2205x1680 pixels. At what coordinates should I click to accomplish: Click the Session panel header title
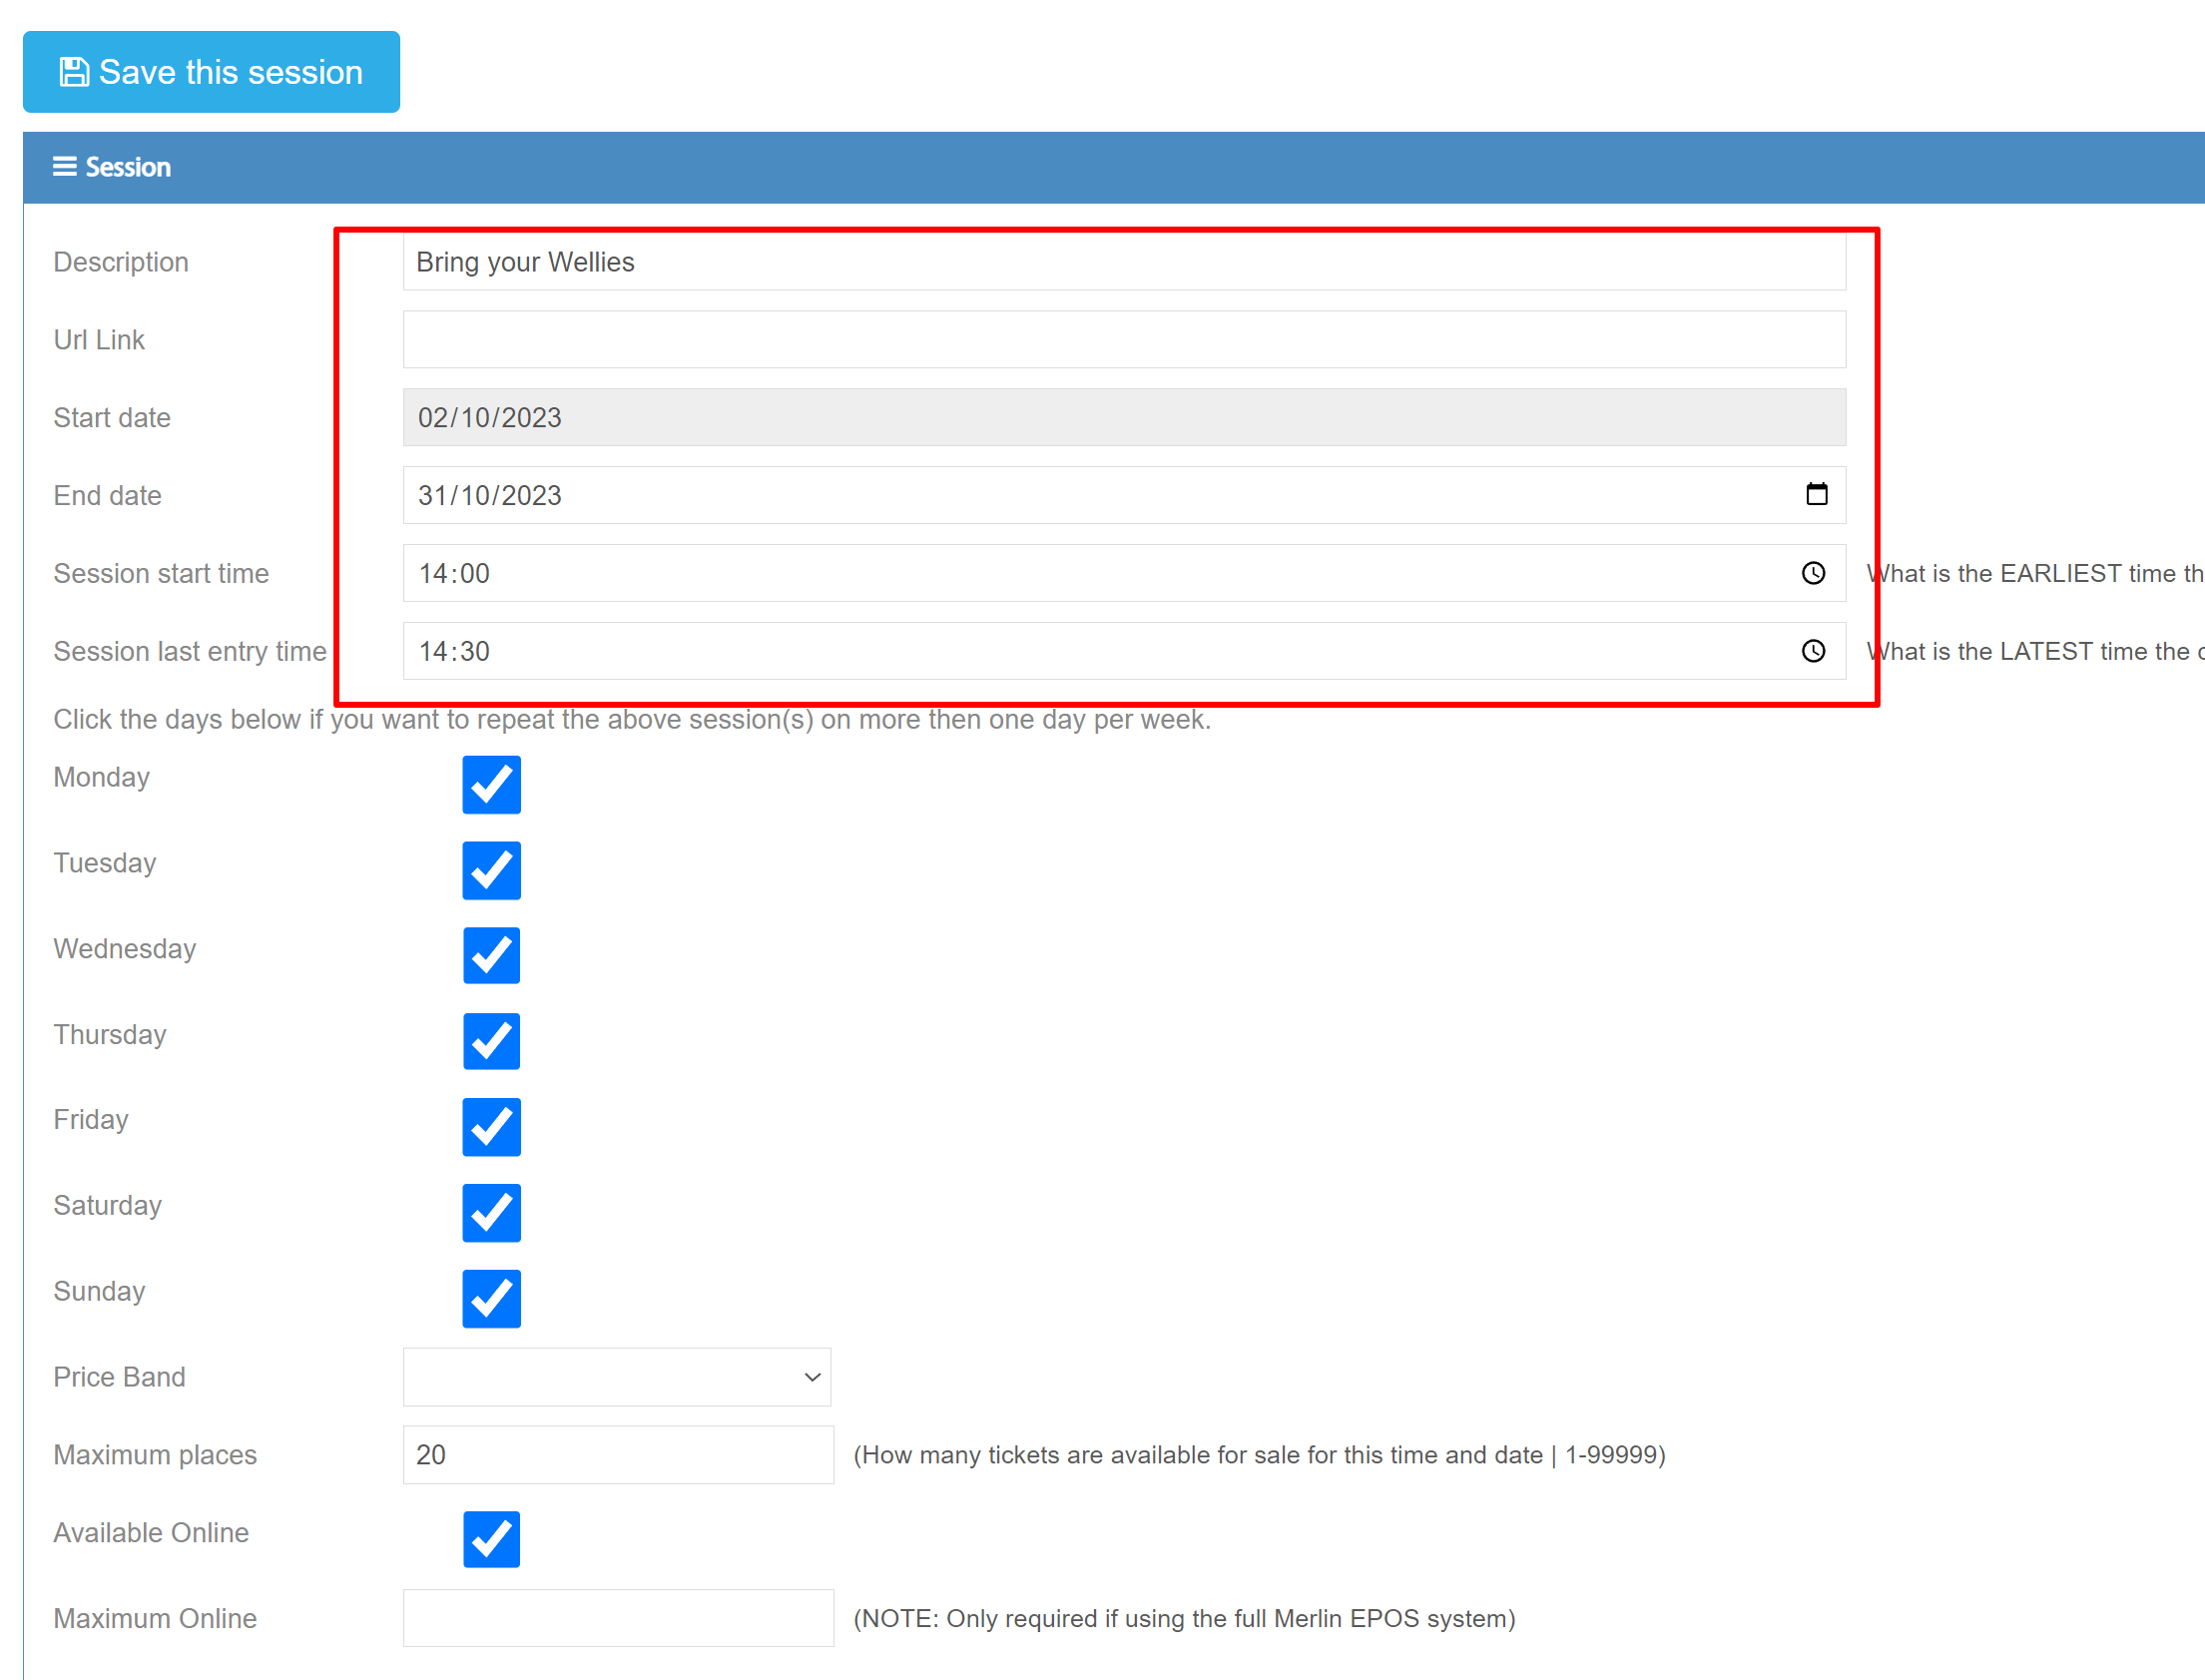(128, 167)
